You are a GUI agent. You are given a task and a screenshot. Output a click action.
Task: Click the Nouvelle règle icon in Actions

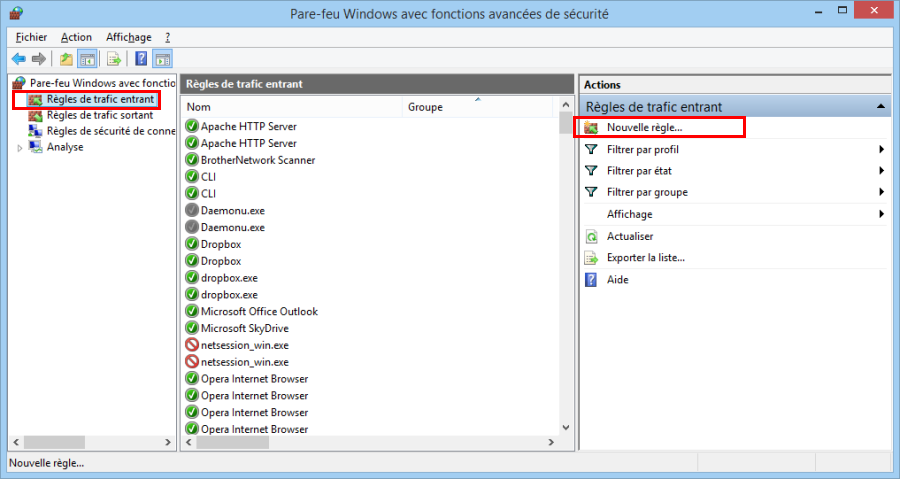point(591,127)
